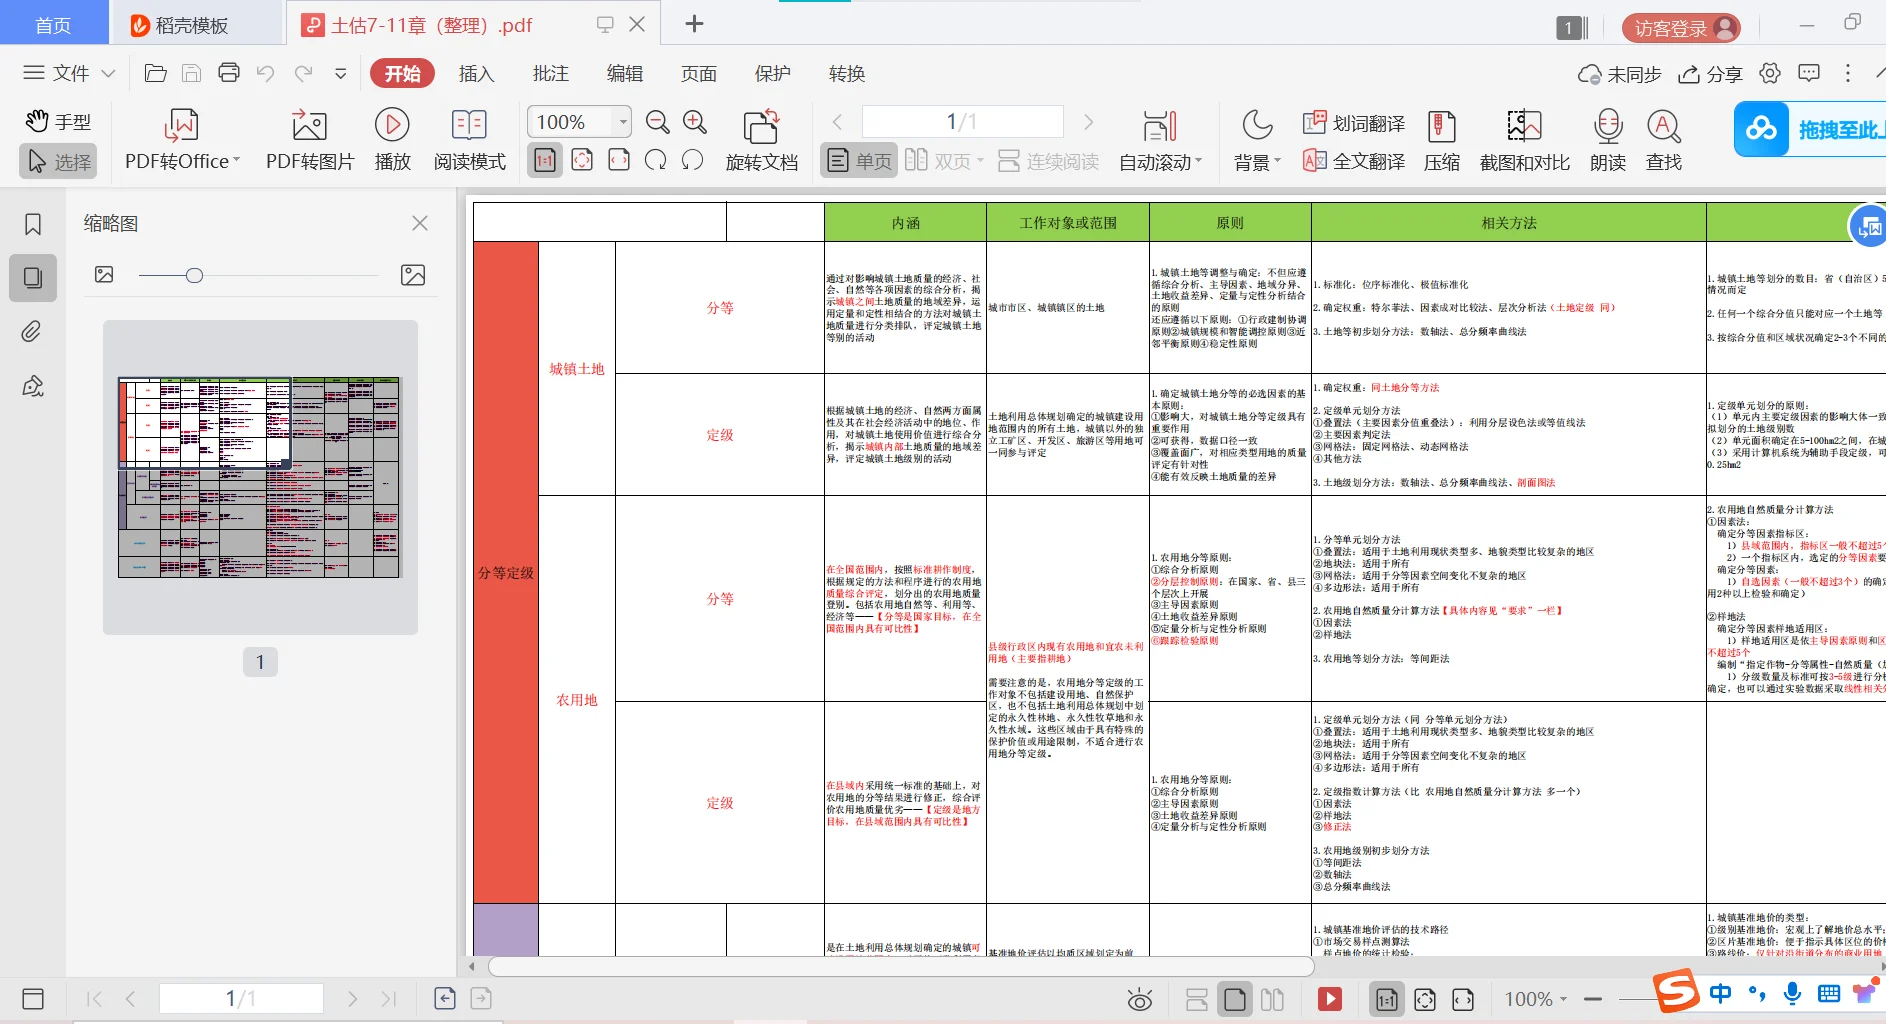Enable 划词翻译 word translation
The width and height of the screenshot is (1886, 1024).
point(1354,123)
